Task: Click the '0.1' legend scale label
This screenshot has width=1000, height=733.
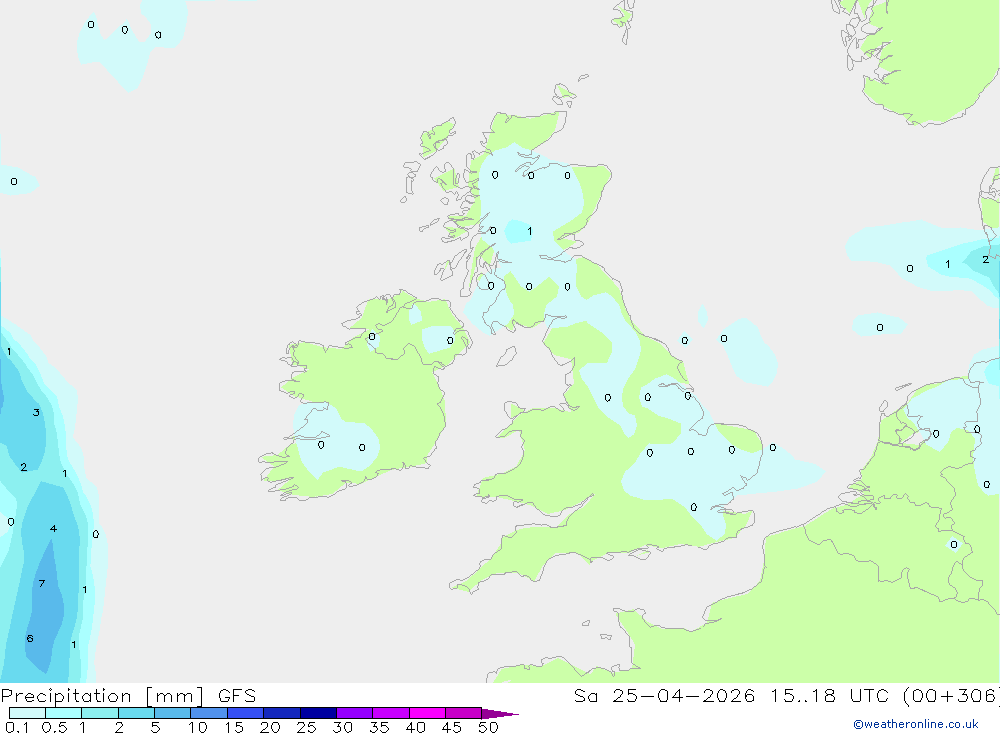Action: pyautogui.click(x=17, y=727)
